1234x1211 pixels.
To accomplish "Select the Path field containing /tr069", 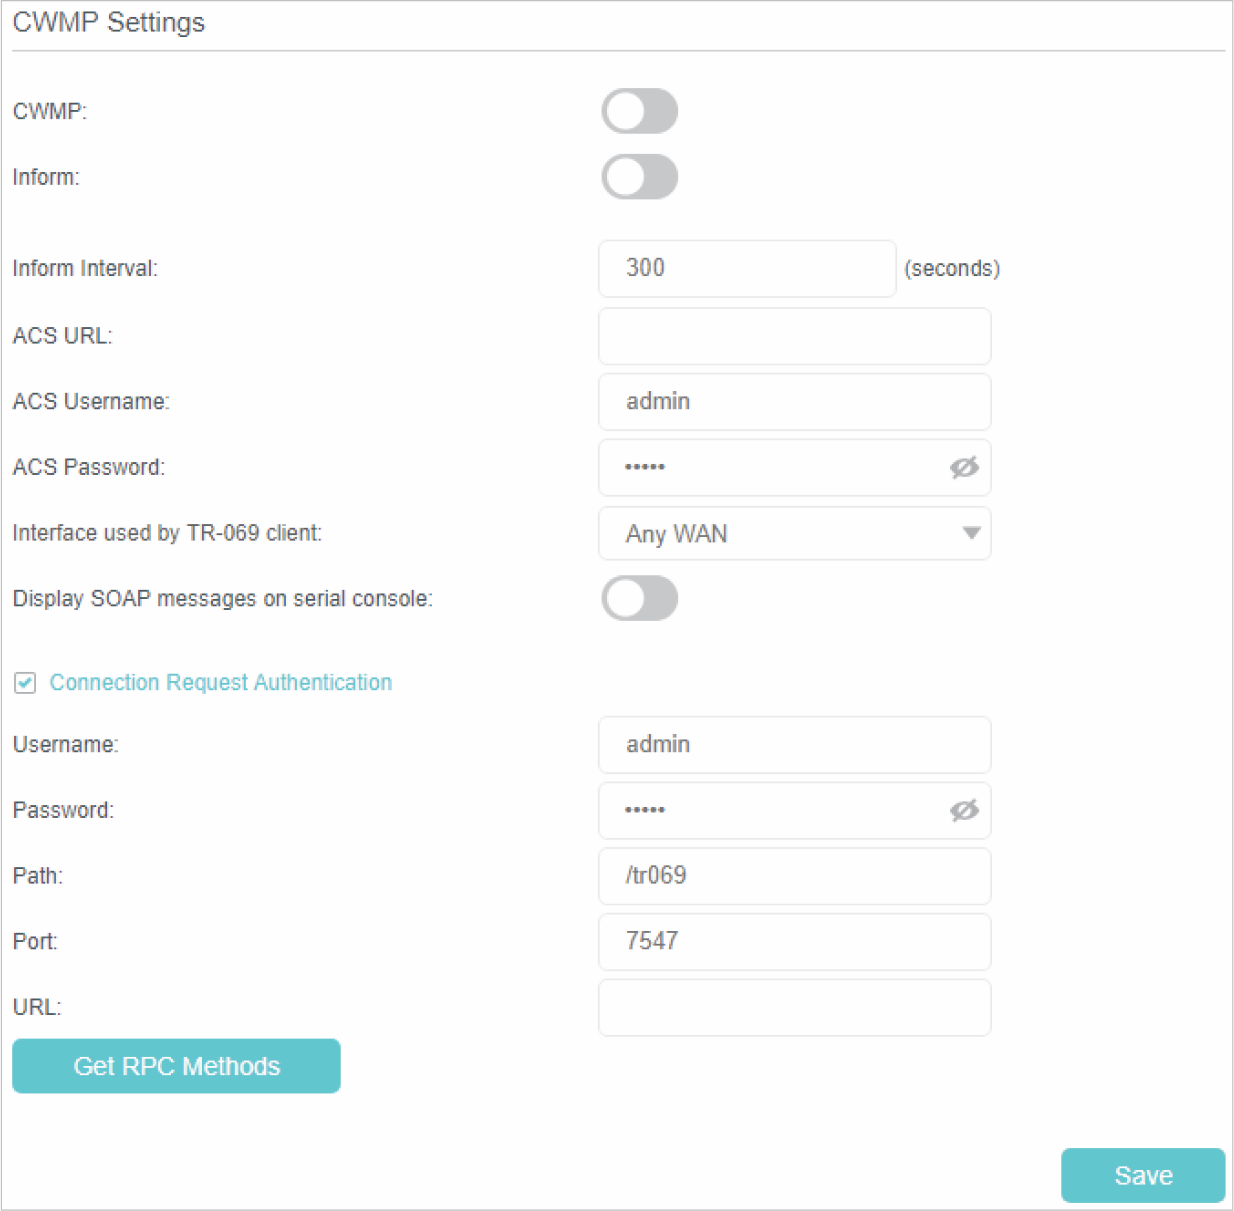I will point(794,876).
